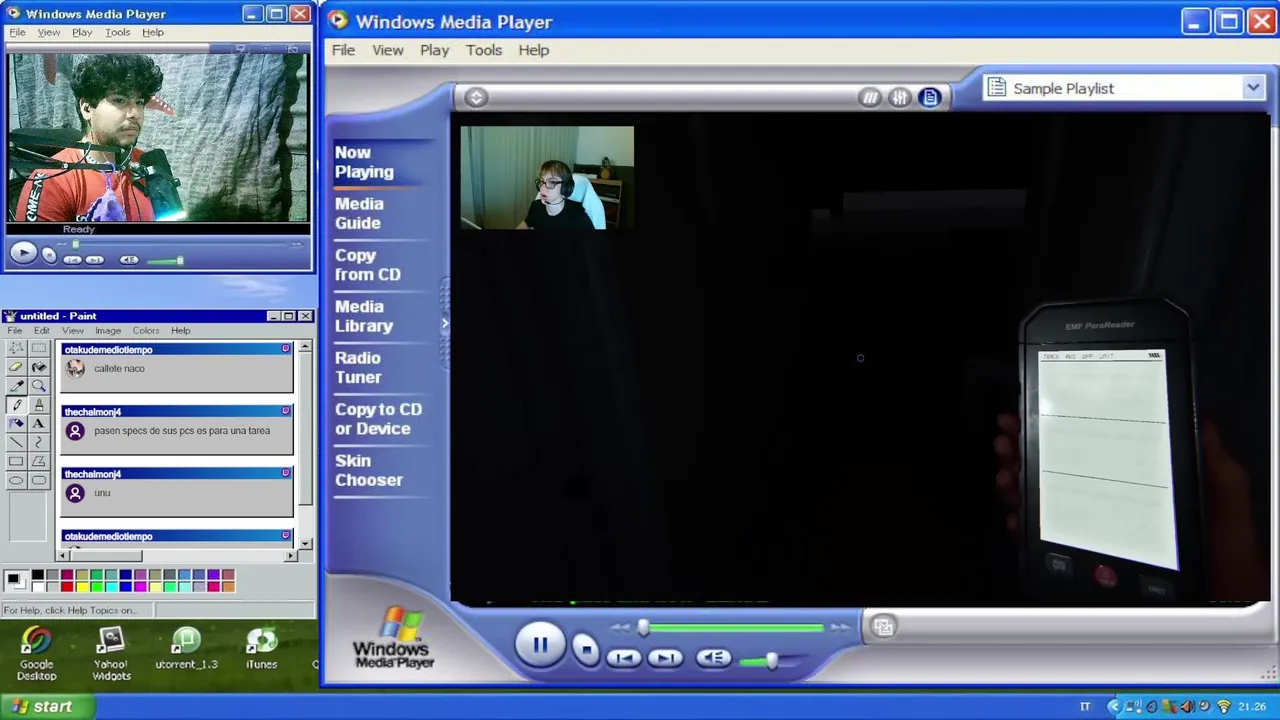This screenshot has height=720, width=1280.
Task: Click Paint's vertical scrollbar down arrow
Action: tap(306, 543)
